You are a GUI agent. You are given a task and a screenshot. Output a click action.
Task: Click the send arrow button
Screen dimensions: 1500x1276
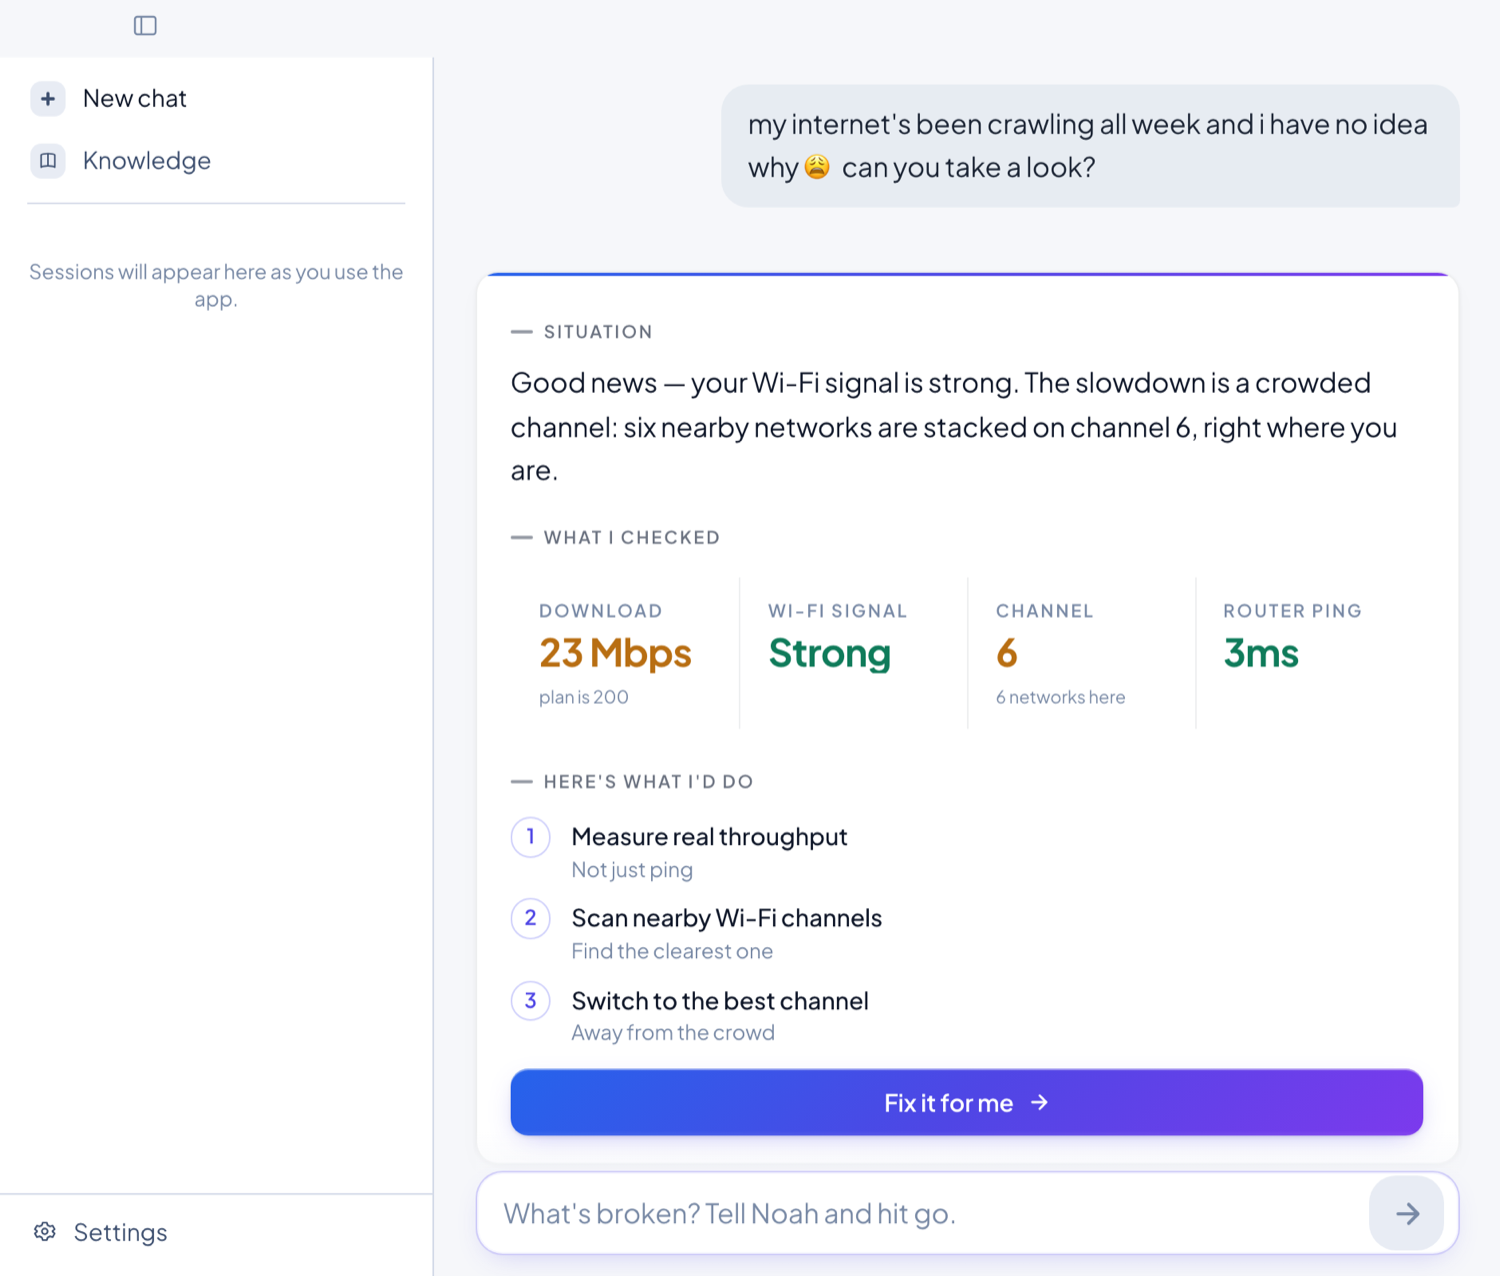[x=1406, y=1214]
